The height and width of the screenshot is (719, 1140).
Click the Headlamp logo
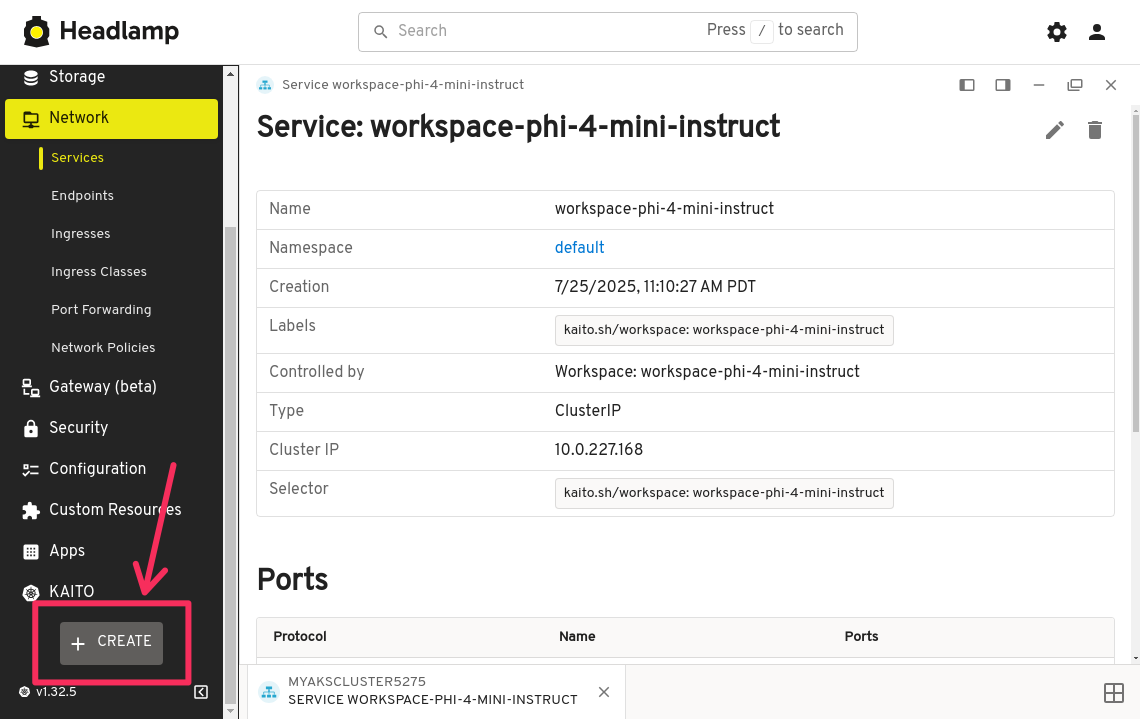(101, 32)
